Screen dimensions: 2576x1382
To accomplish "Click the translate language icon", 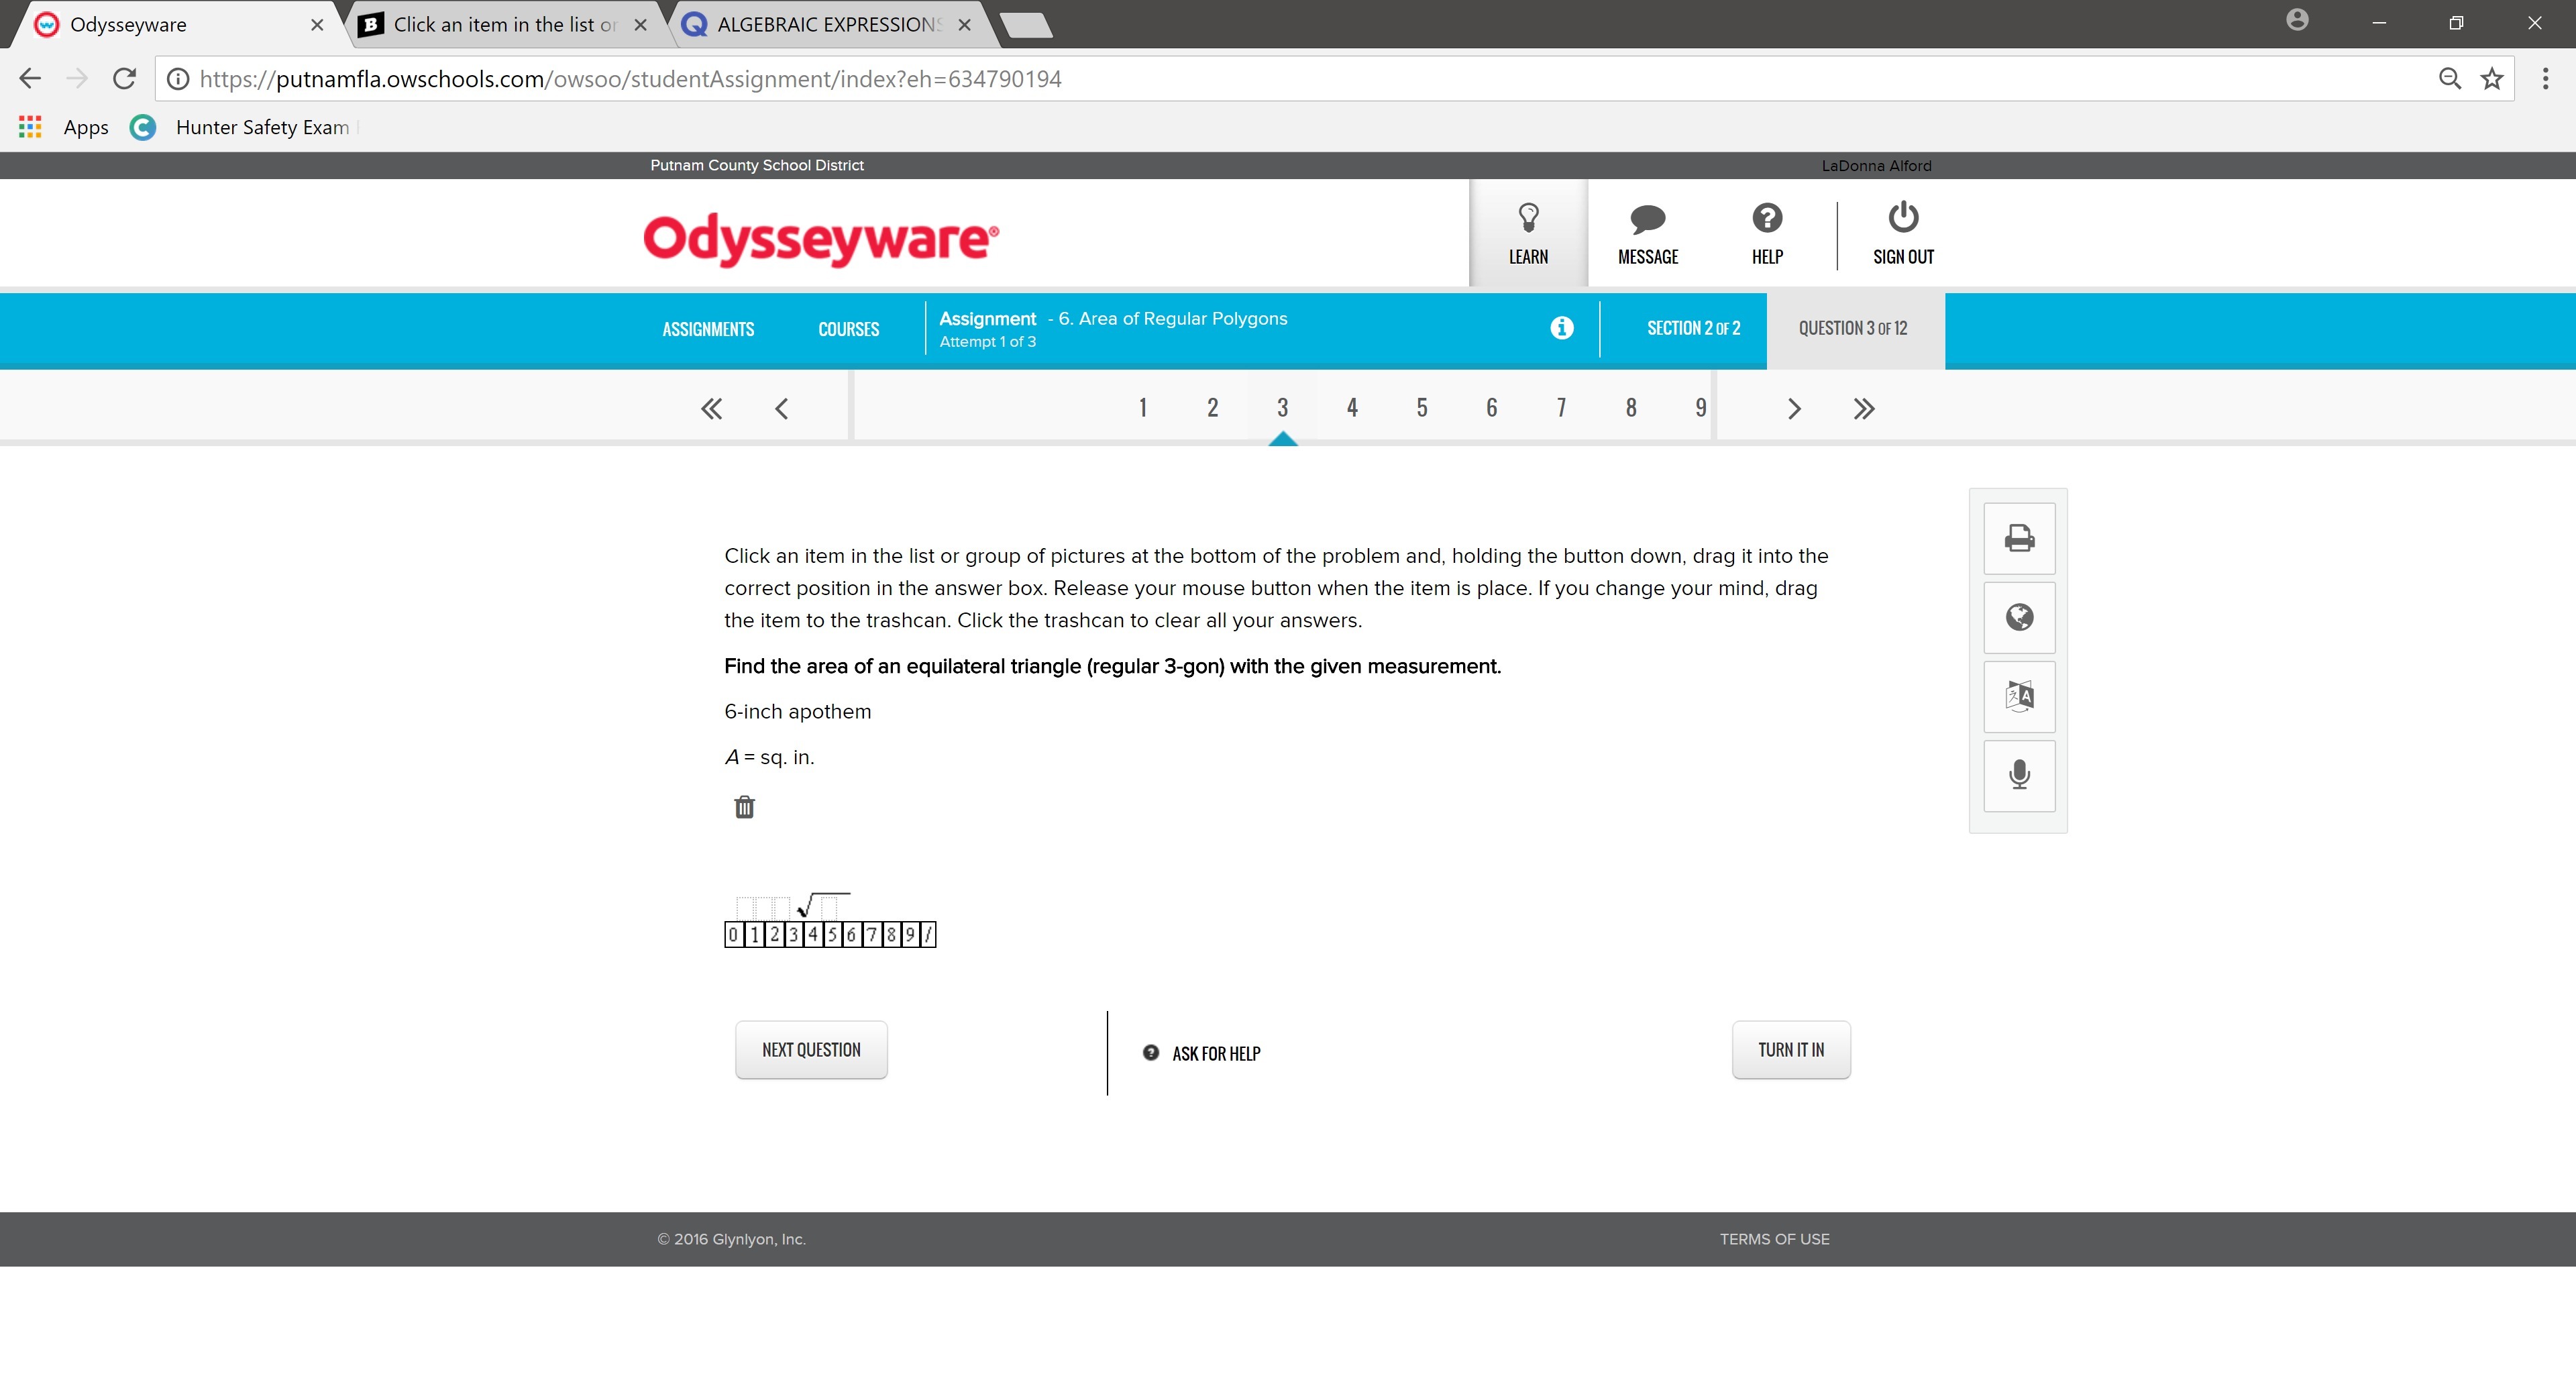I will click(2018, 696).
